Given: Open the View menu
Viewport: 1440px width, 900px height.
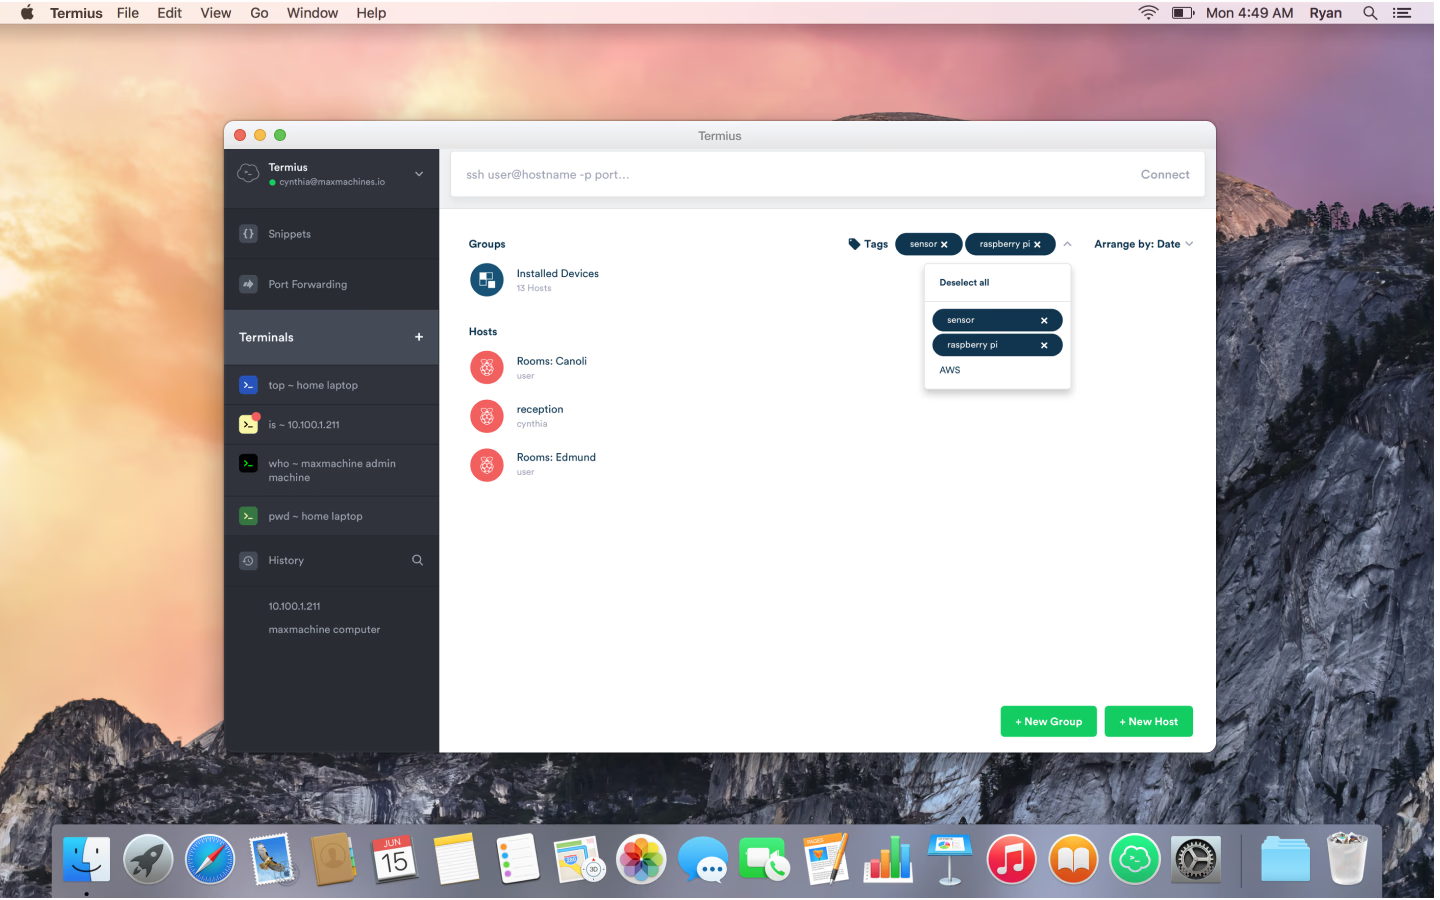Looking at the screenshot, I should 215,13.
